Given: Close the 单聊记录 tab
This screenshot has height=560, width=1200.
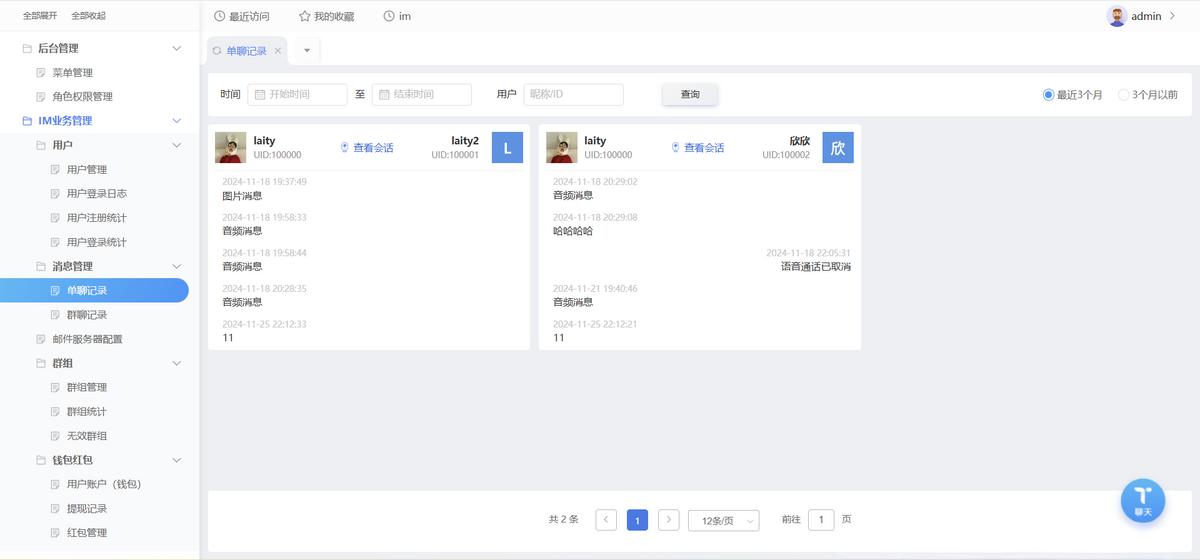Looking at the screenshot, I should tap(278, 51).
